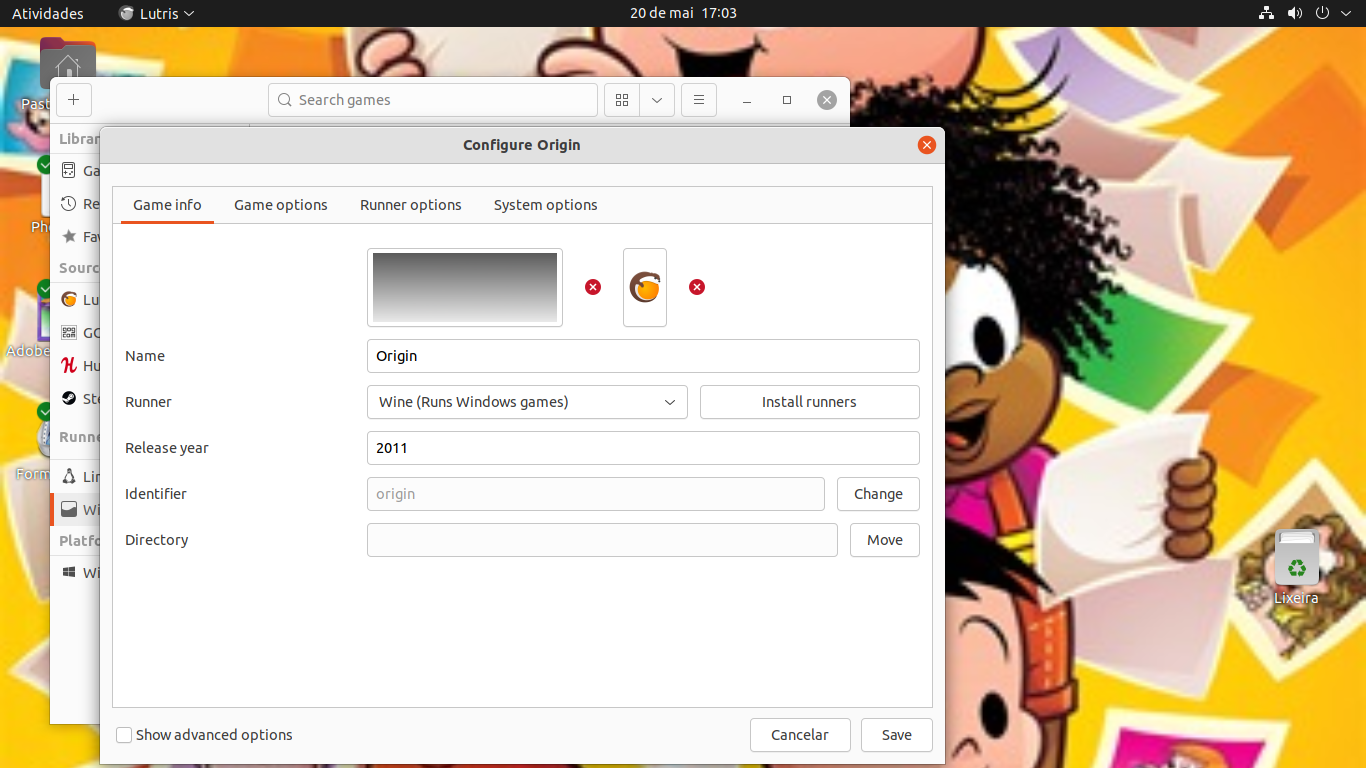The width and height of the screenshot is (1366, 768).
Task: Click the Change identifier button
Action: pos(879,494)
